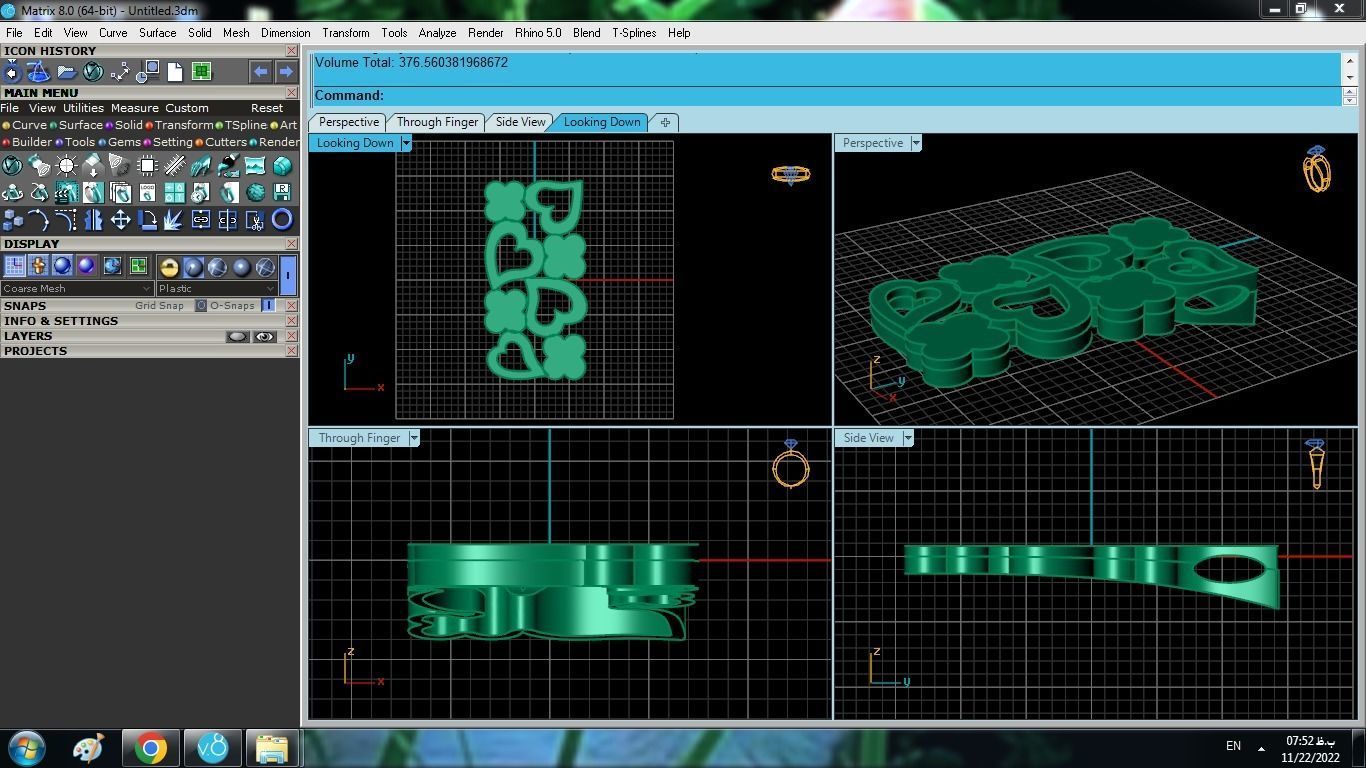Toggle the purple sphere display mode

click(x=86, y=266)
